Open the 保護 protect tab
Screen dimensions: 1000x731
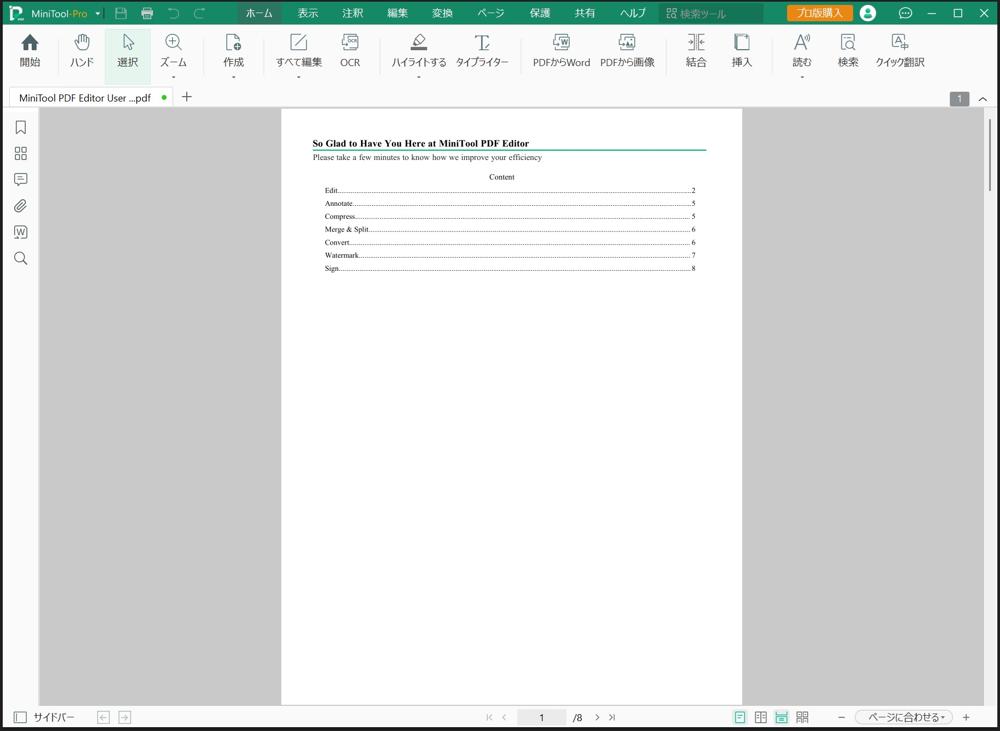click(540, 13)
